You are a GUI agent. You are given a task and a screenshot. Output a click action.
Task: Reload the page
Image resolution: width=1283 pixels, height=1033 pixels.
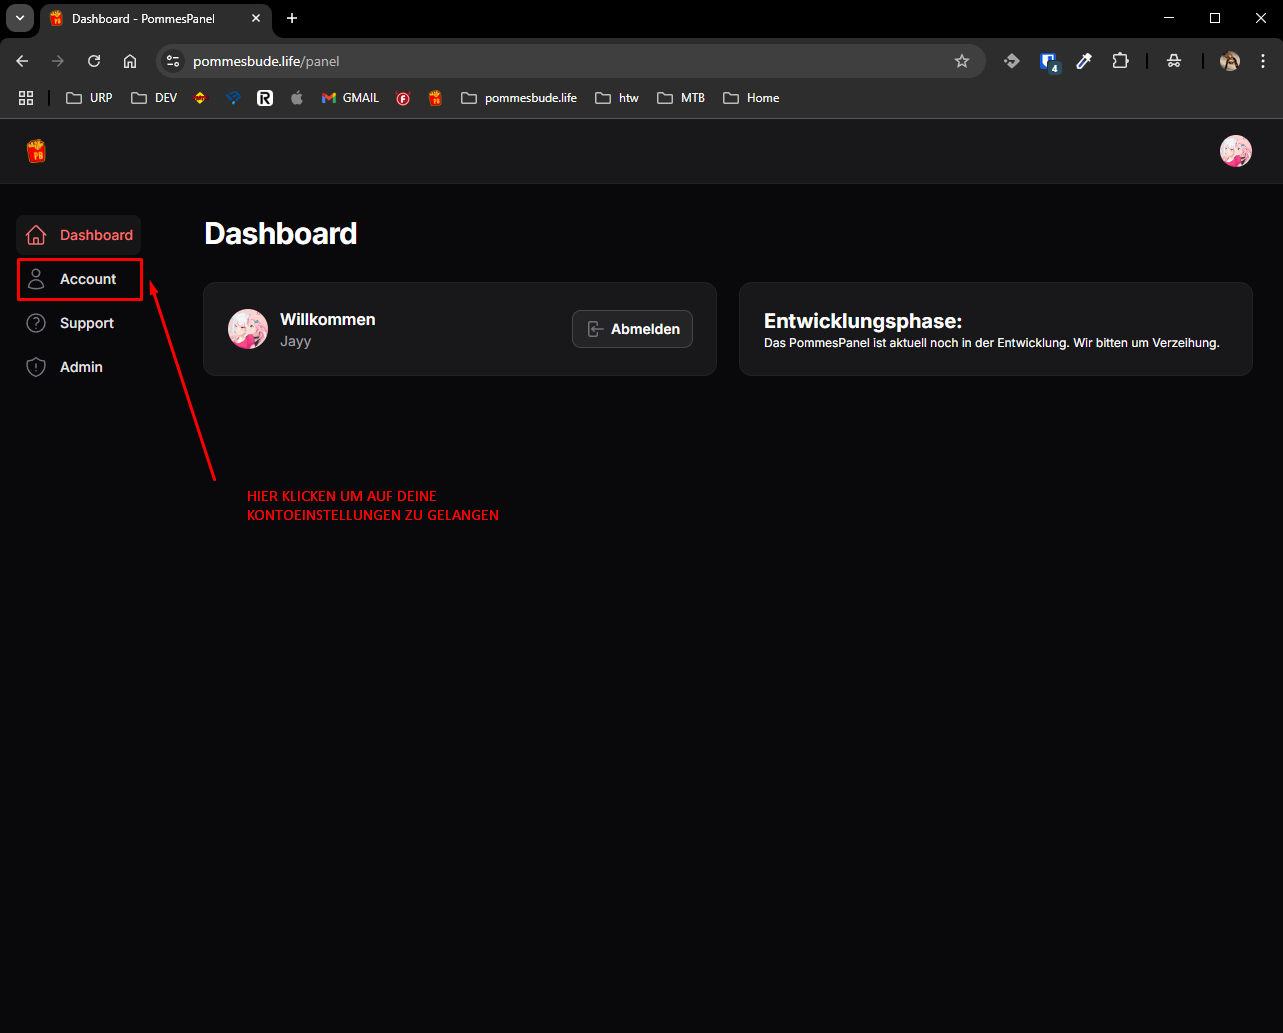94,61
